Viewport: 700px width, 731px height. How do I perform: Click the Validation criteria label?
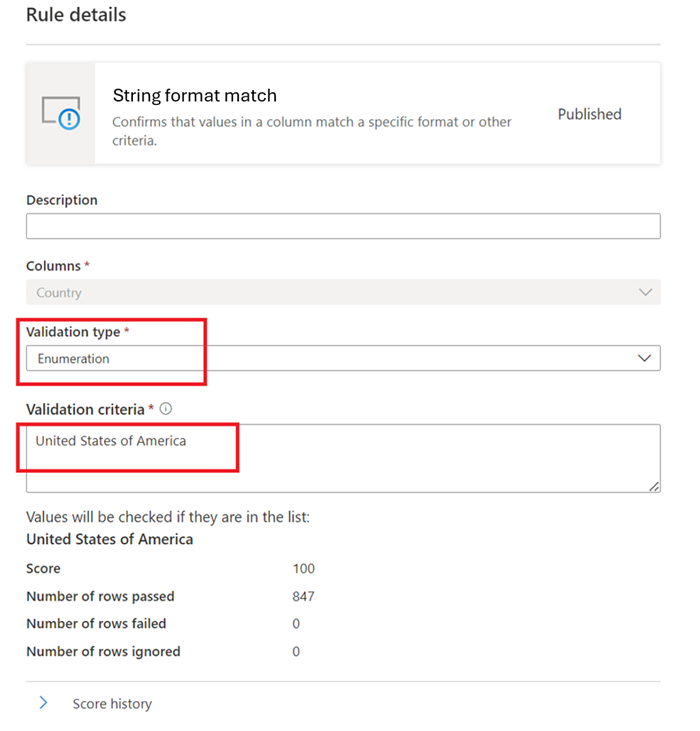85,409
